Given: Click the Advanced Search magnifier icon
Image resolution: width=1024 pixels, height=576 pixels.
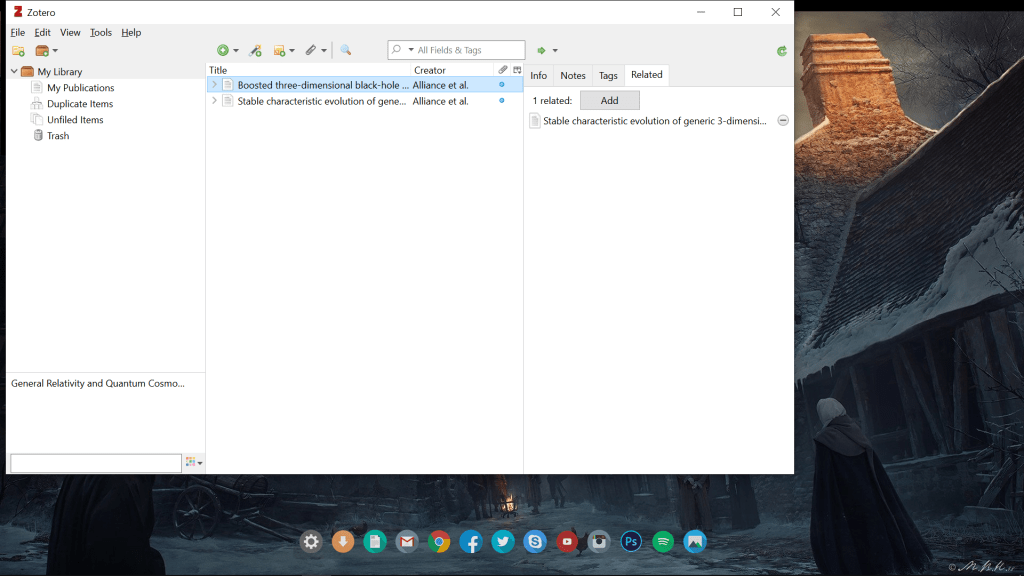Looking at the screenshot, I should click(346, 50).
